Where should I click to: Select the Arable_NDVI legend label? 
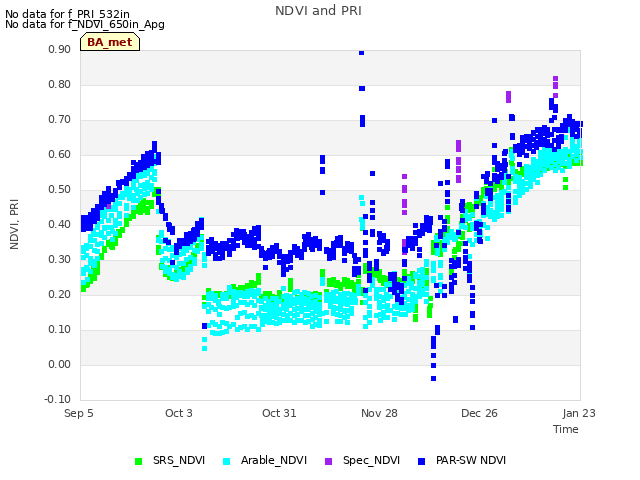[273, 460]
